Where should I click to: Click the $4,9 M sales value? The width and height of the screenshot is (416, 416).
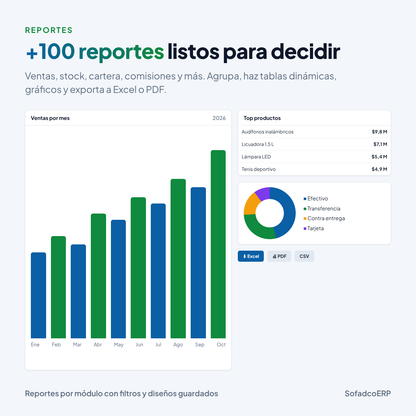coord(379,169)
